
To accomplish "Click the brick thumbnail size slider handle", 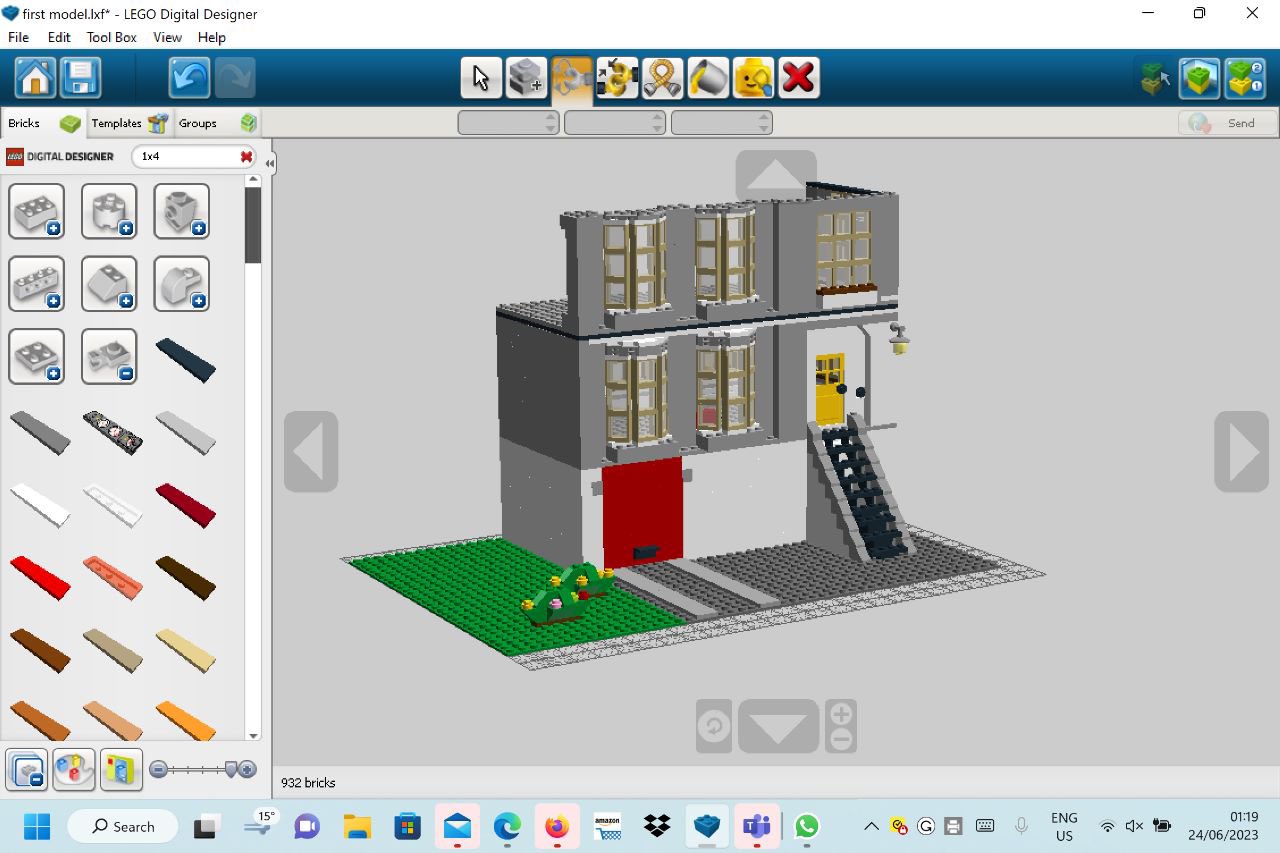I will [231, 769].
